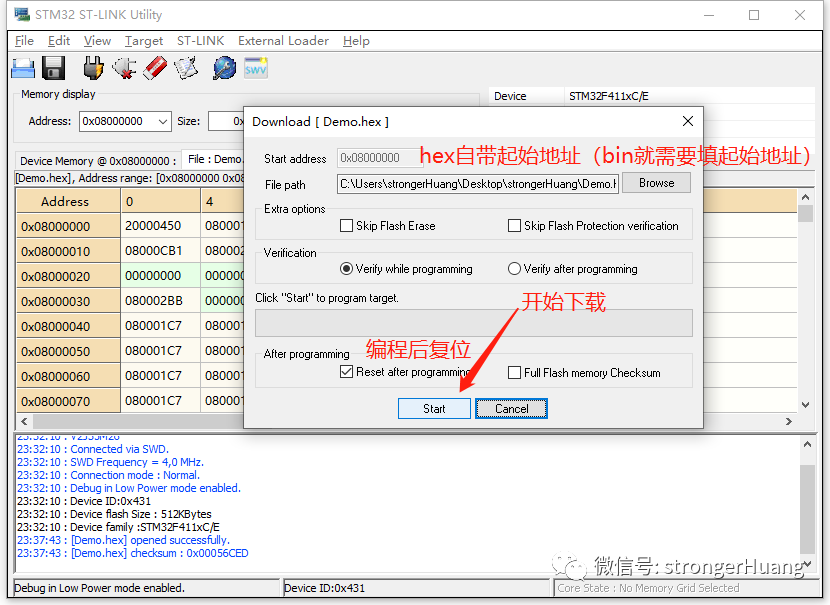Viewport: 830px width, 605px height.
Task: Select Verify after programming radio button
Action: coord(514,269)
